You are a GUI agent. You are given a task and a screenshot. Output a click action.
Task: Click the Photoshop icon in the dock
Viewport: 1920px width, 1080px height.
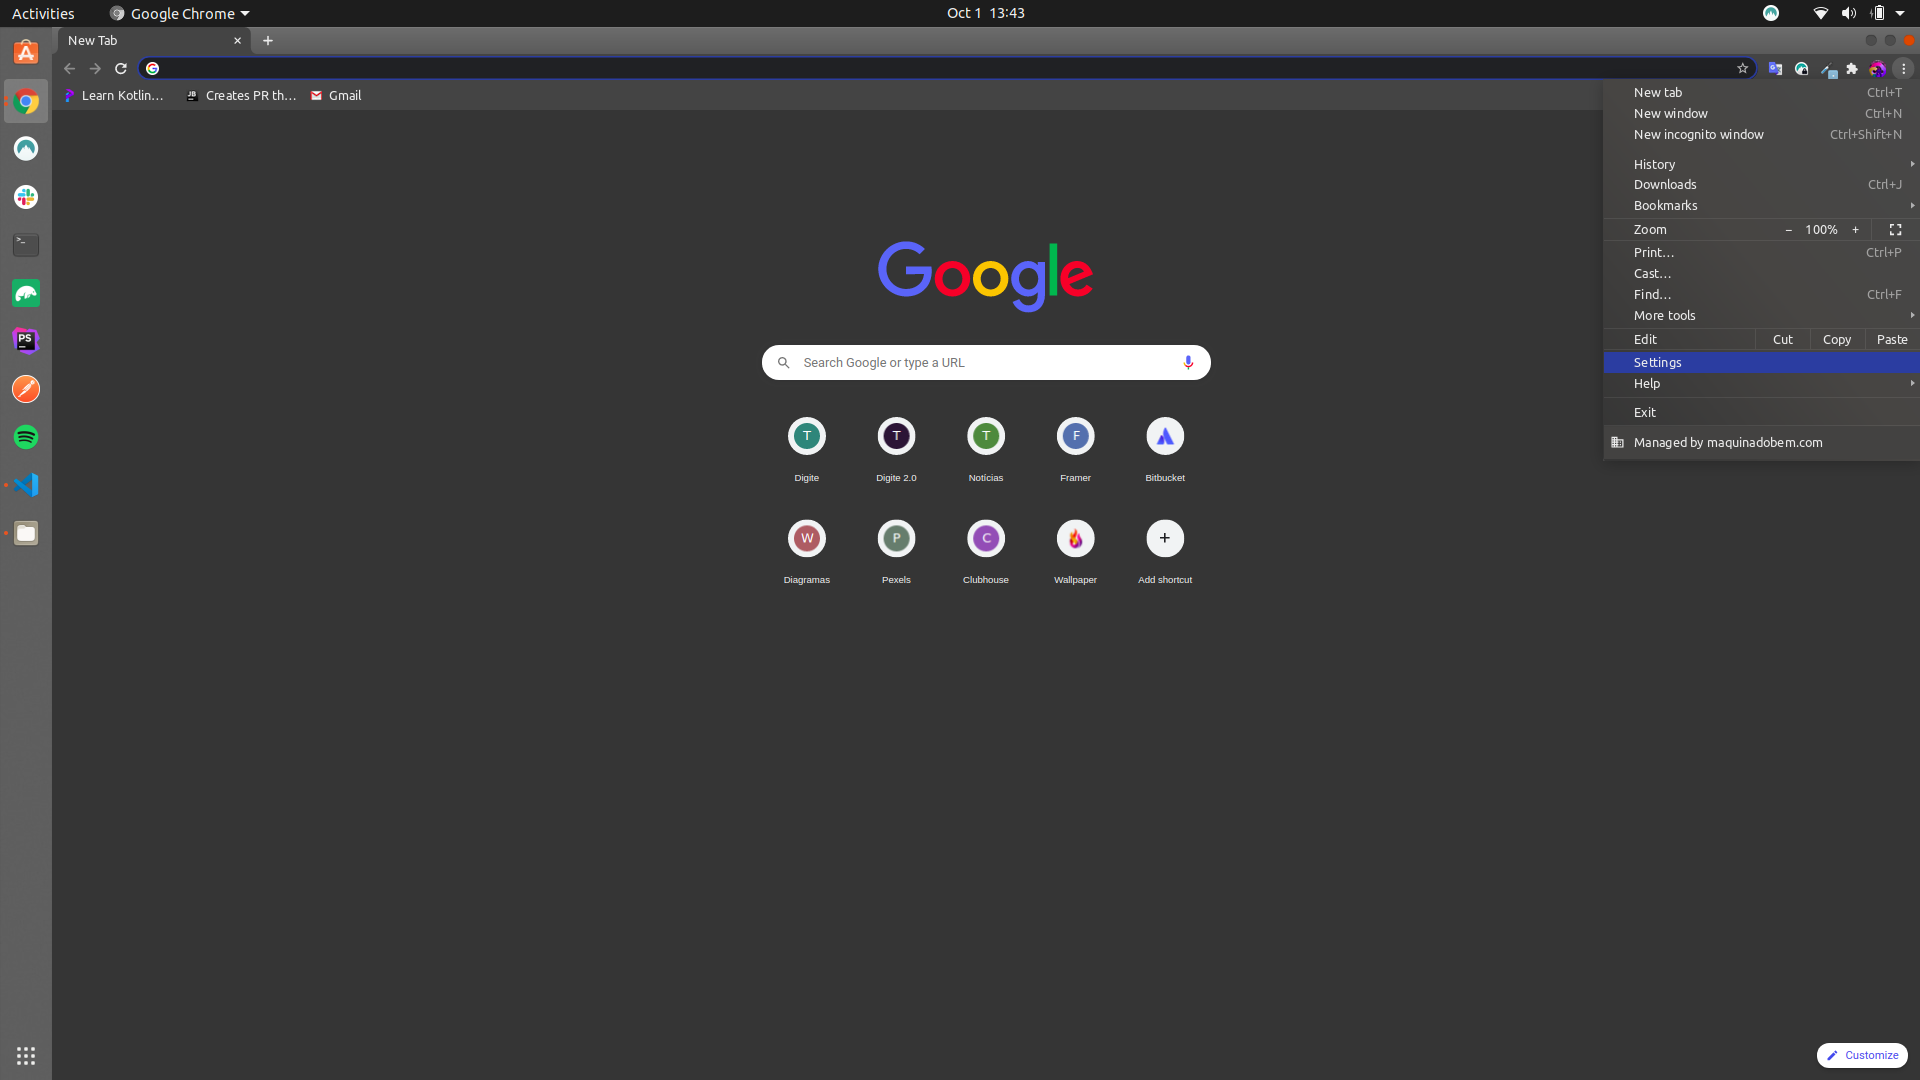point(25,340)
